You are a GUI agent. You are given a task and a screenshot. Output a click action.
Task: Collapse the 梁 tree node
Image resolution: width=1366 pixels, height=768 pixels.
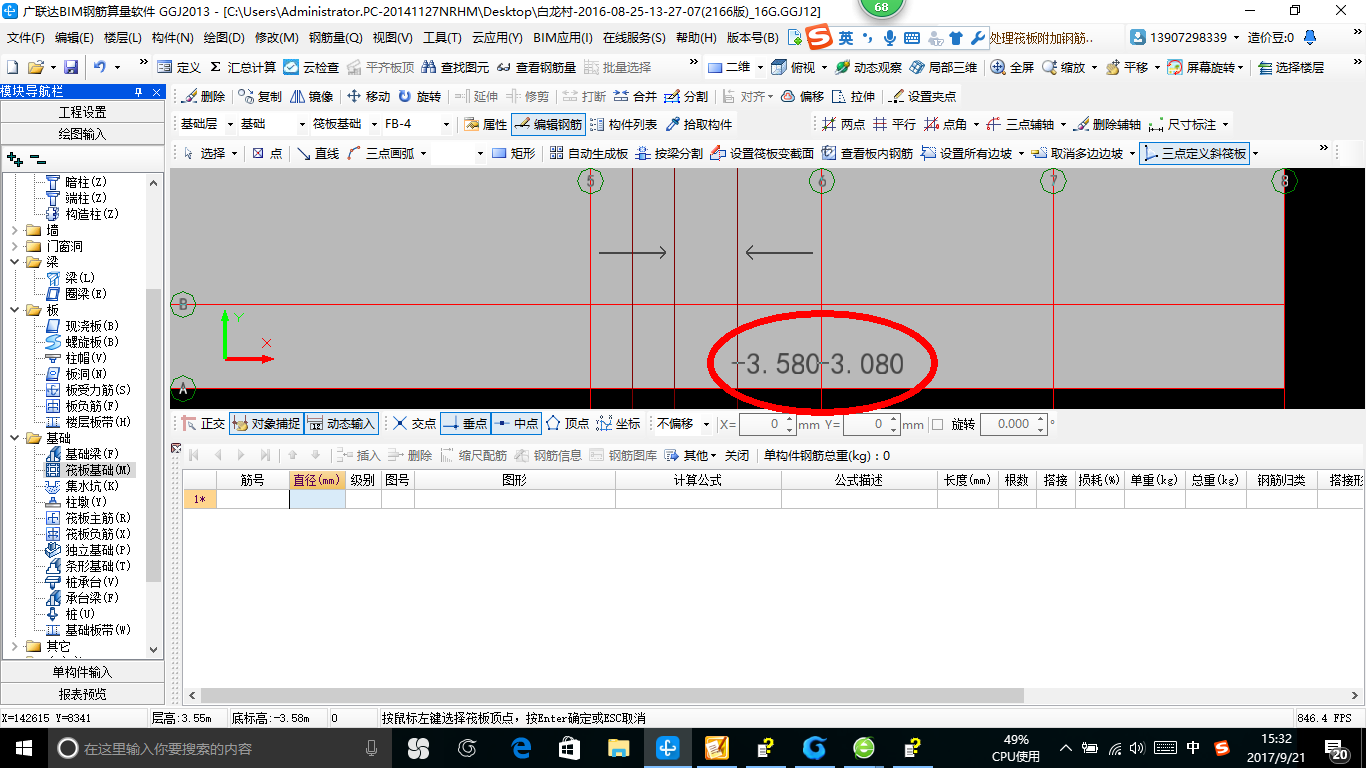[15, 262]
